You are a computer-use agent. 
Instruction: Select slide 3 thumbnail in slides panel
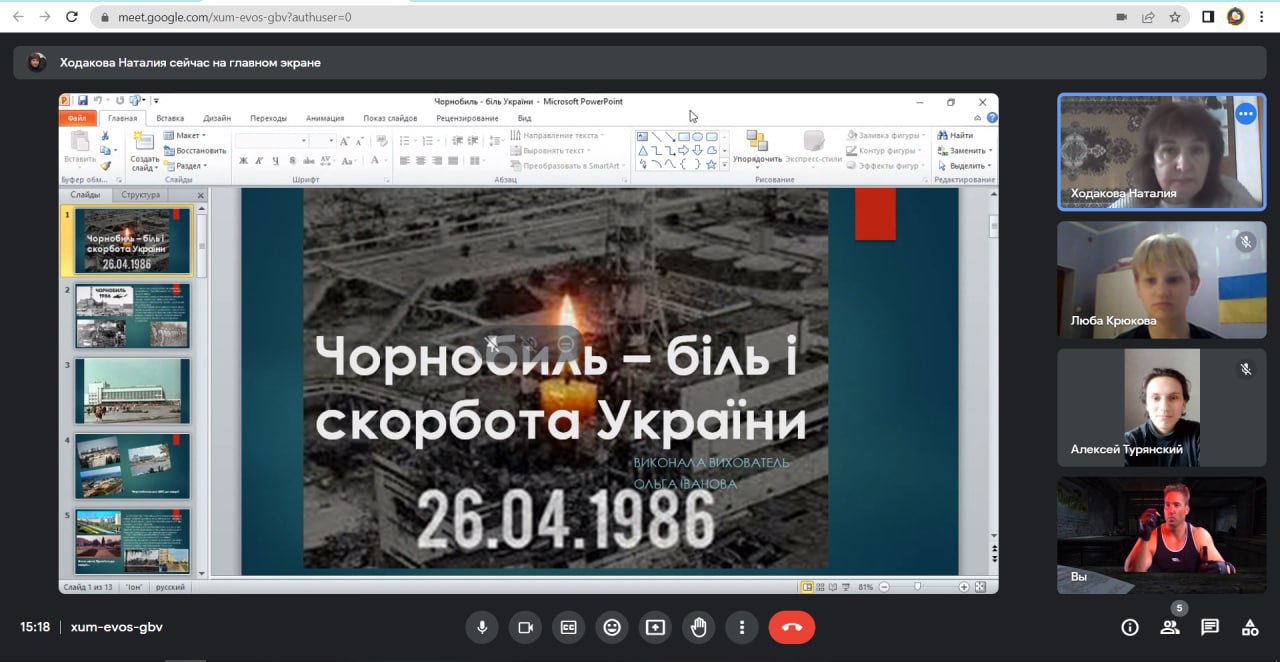tap(132, 391)
